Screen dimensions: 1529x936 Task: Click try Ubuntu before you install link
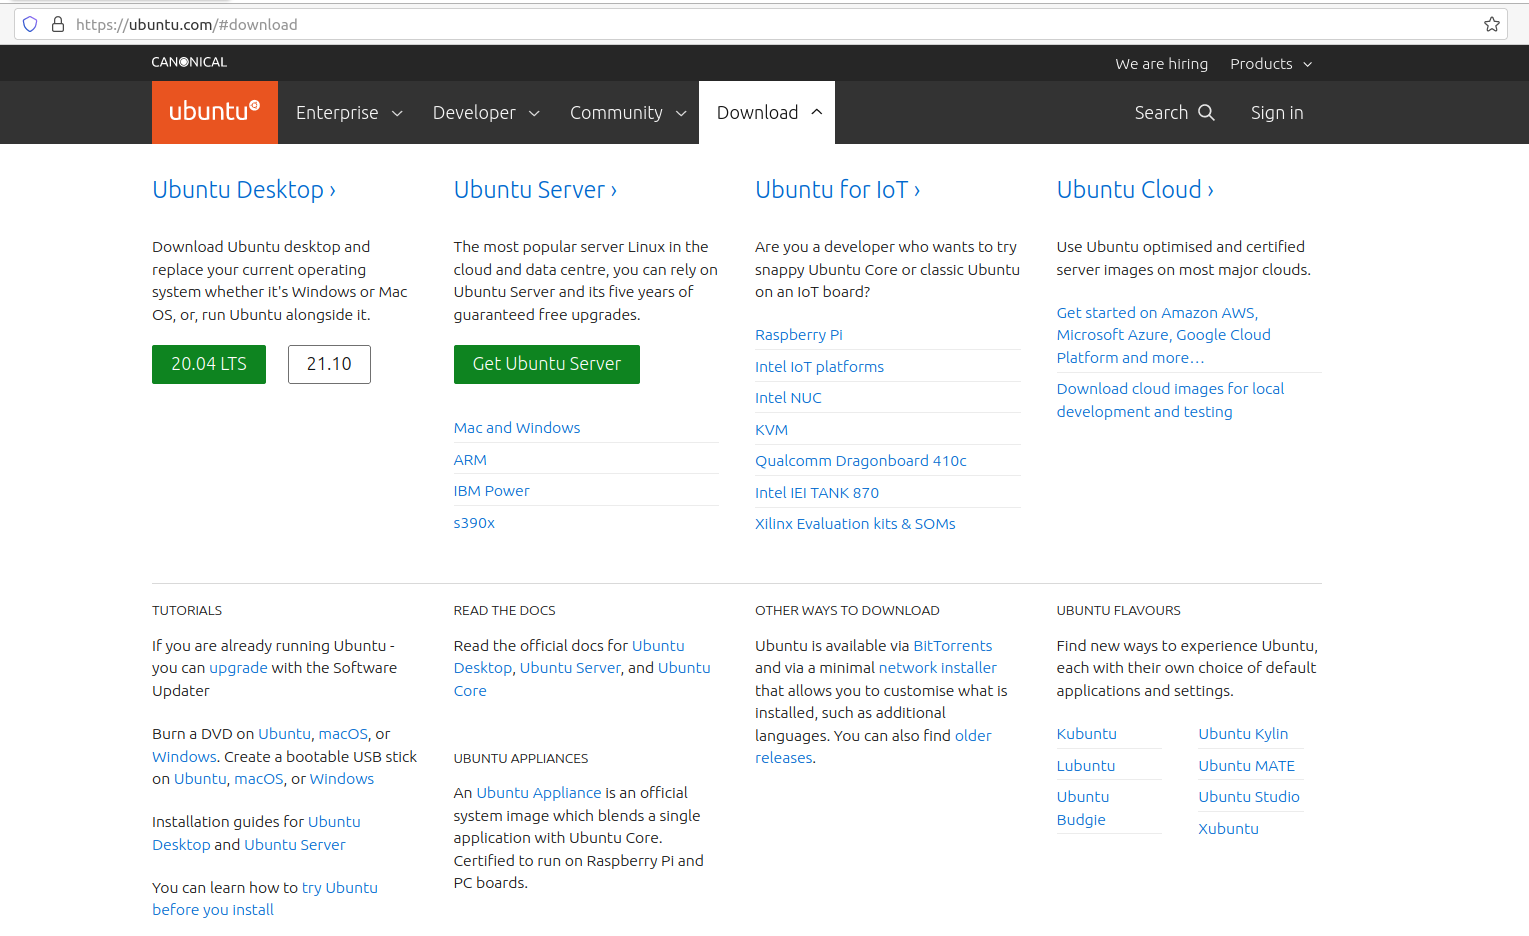coord(265,899)
